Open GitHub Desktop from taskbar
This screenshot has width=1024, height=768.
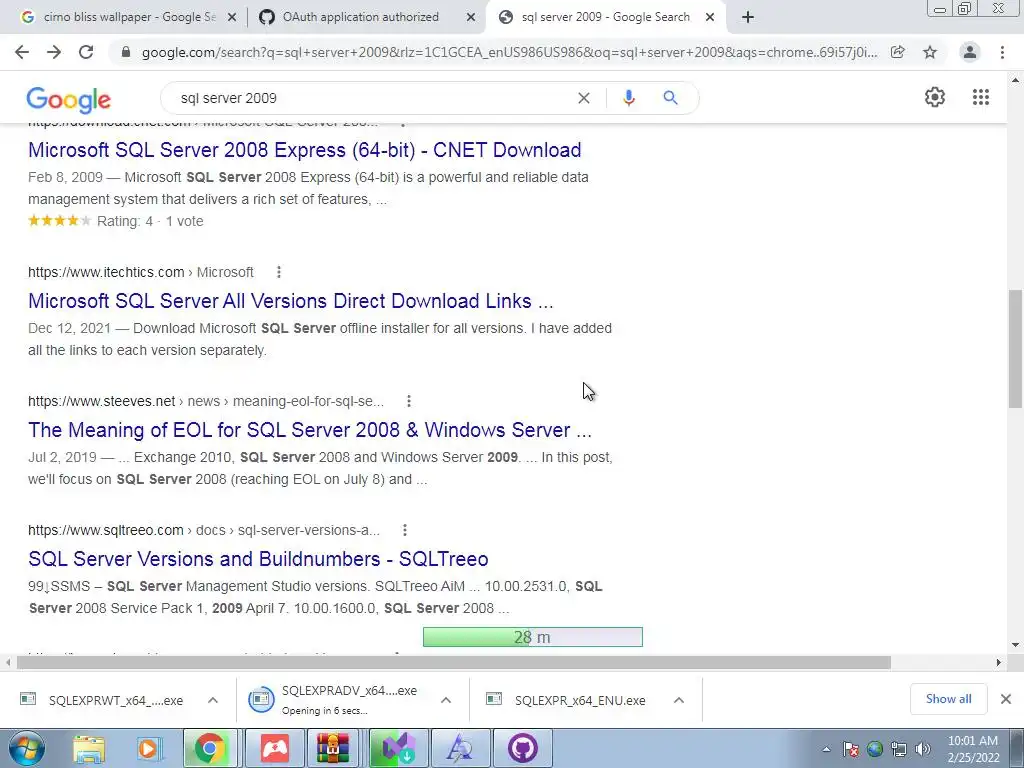(522, 748)
